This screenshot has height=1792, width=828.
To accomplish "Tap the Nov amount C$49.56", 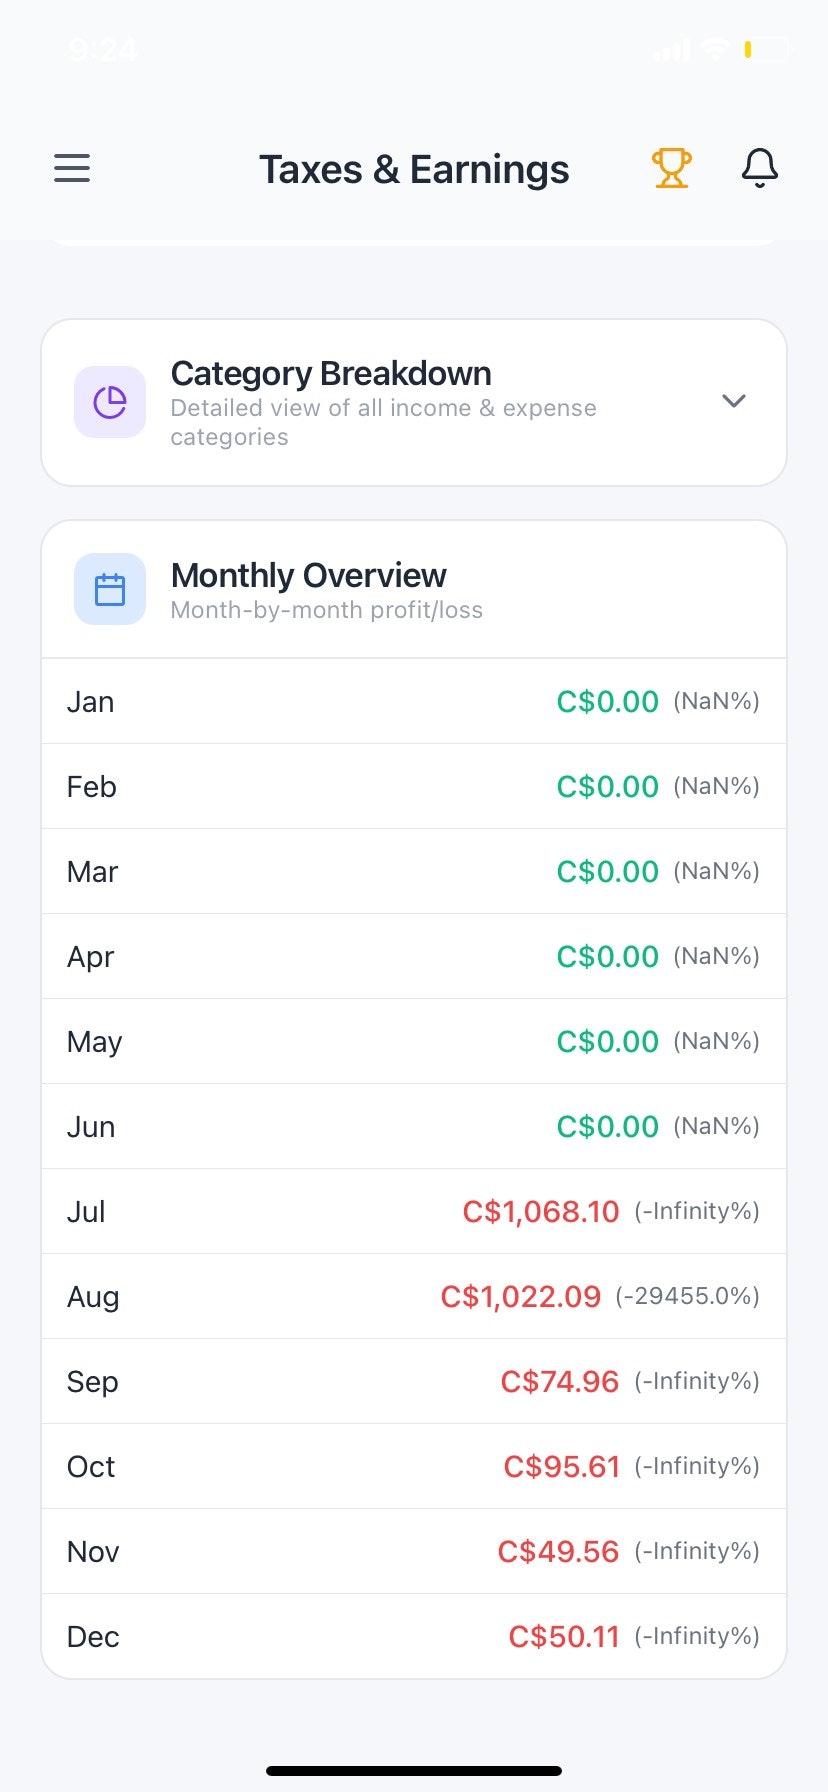I will (558, 1551).
